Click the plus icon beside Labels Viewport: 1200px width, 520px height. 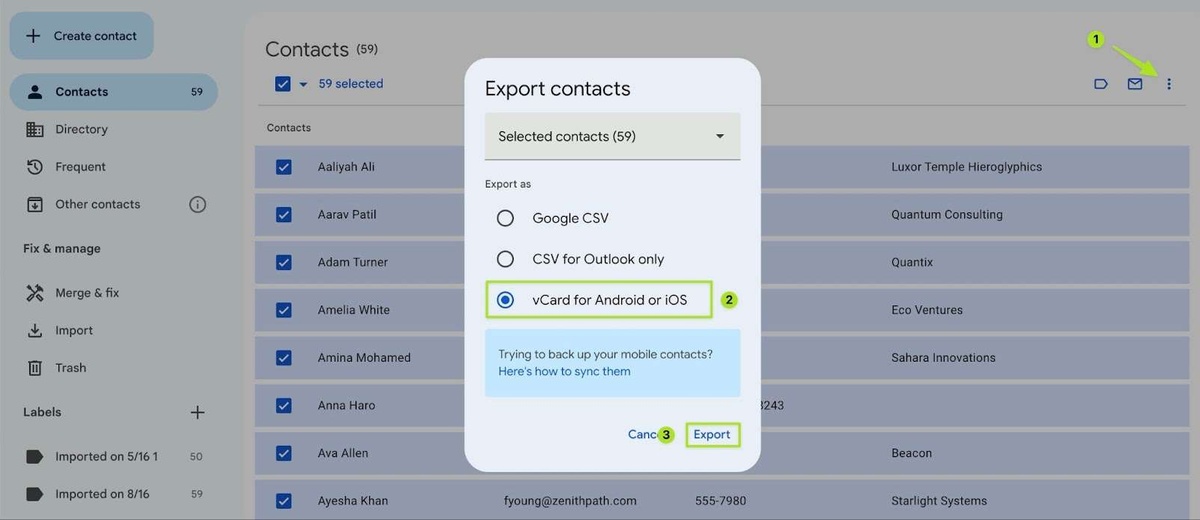[197, 412]
